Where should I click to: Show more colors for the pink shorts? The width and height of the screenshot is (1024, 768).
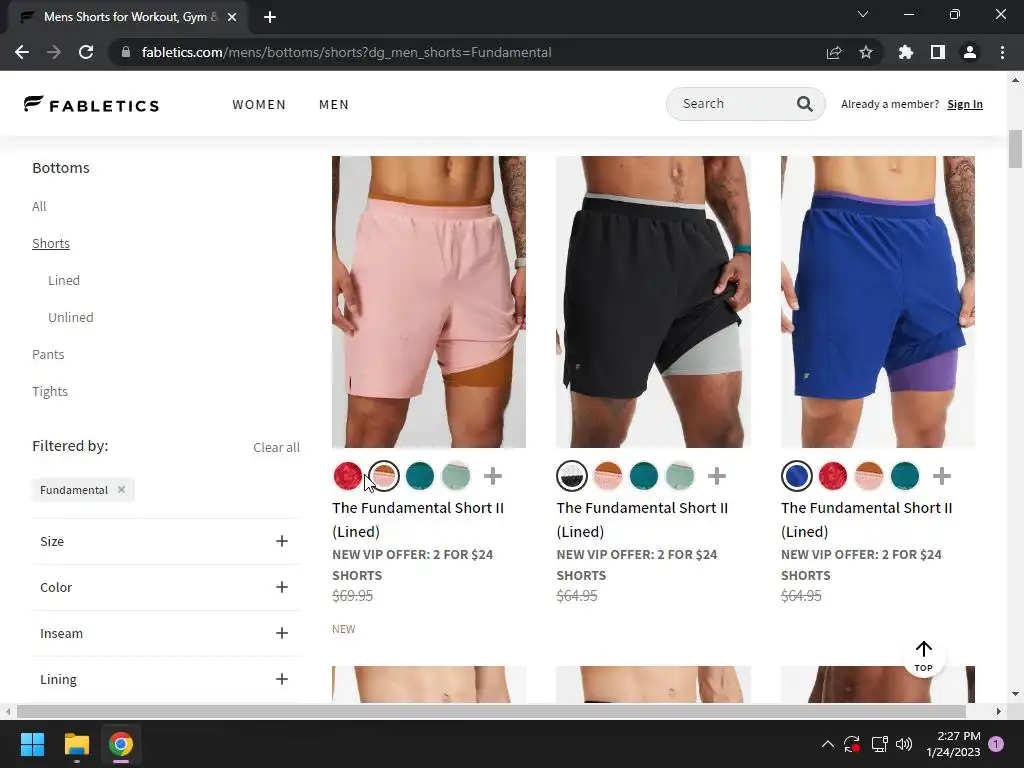coord(492,476)
